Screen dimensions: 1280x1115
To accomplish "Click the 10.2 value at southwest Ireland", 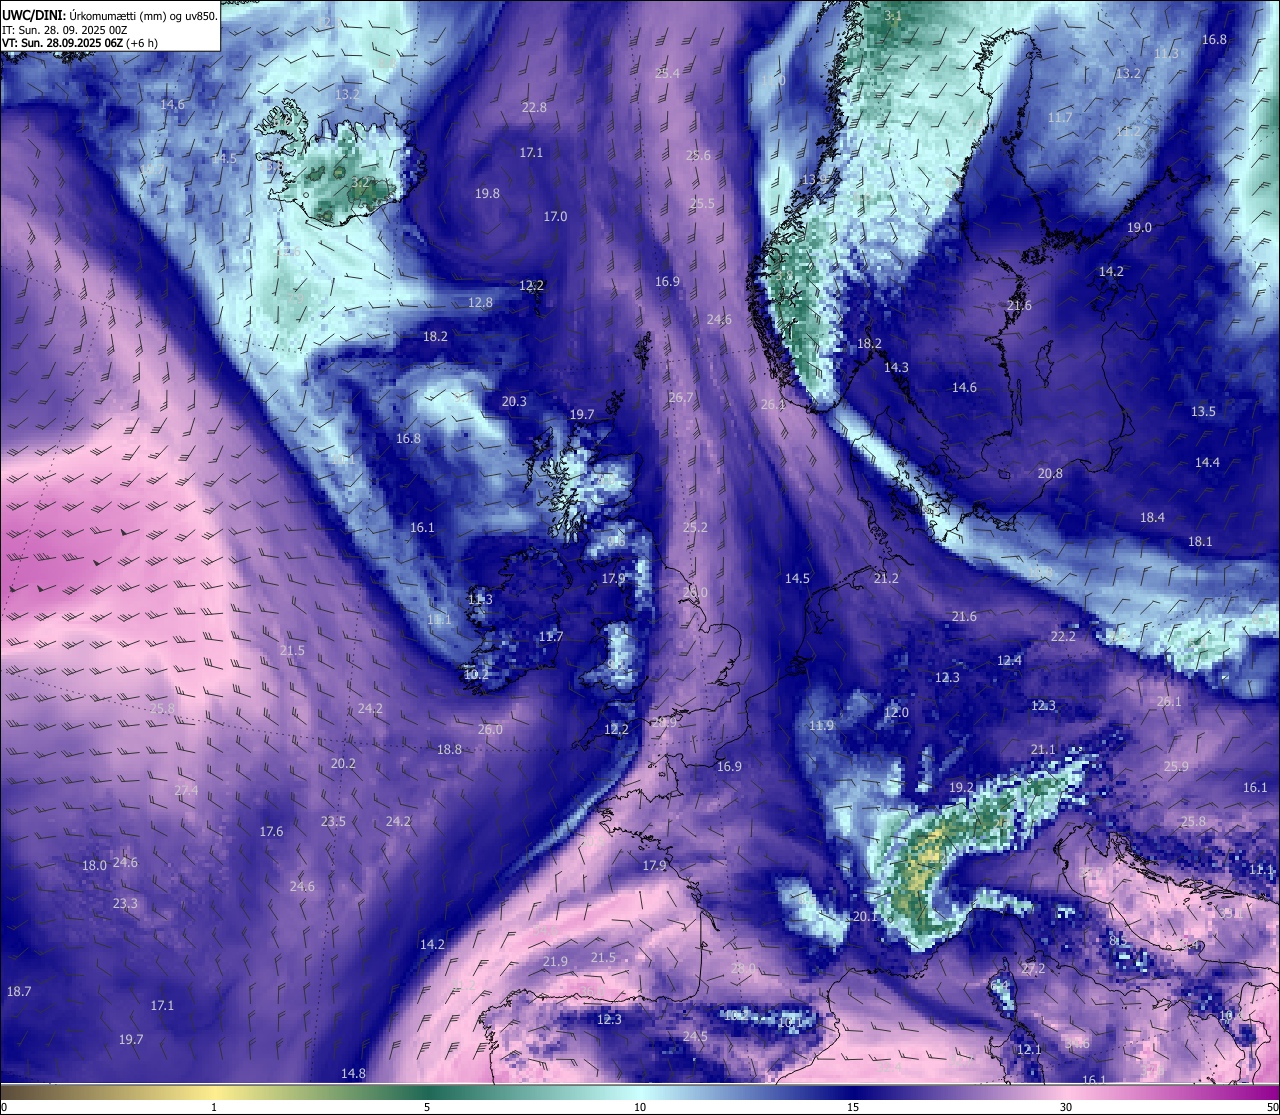I will pyautogui.click(x=476, y=675).
